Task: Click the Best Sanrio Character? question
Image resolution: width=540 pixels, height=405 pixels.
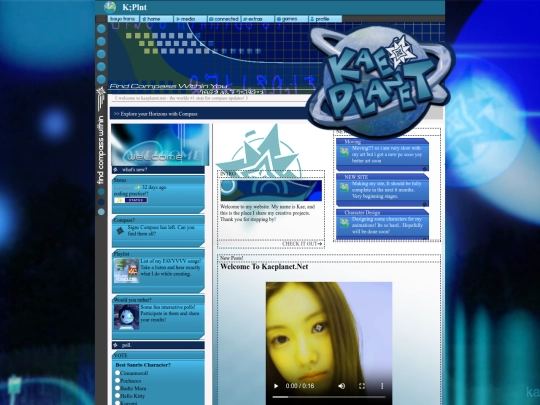Action: point(143,365)
